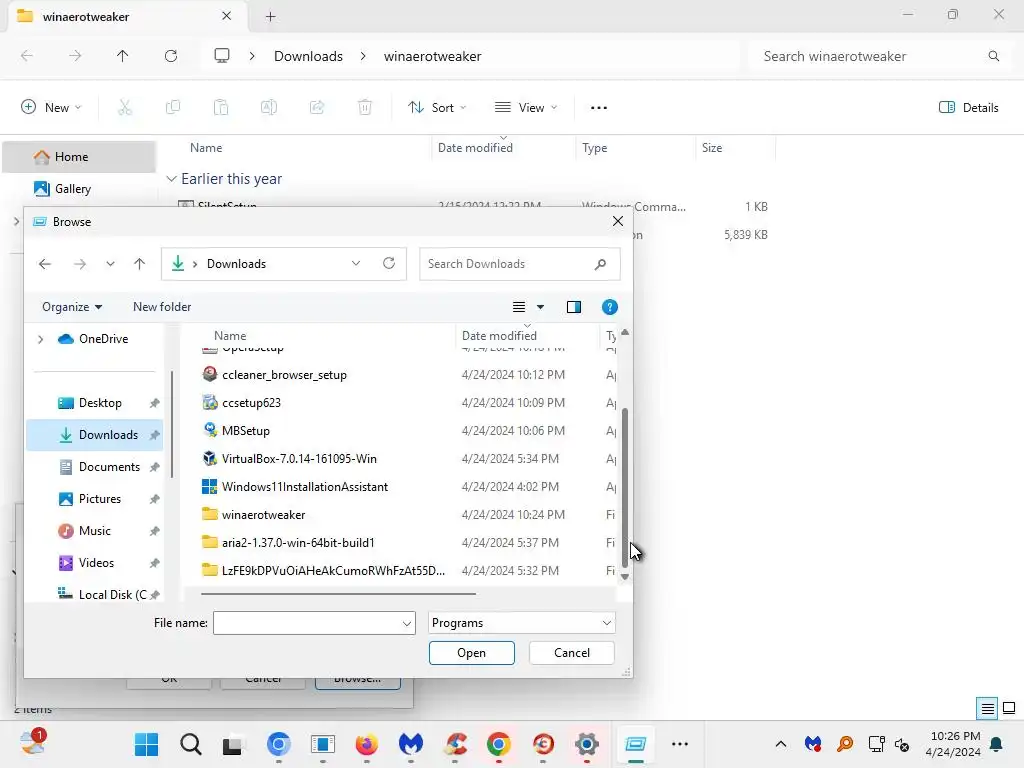Image resolution: width=1024 pixels, height=768 pixels.
Task: Open Search from the taskbar
Action: (191, 744)
